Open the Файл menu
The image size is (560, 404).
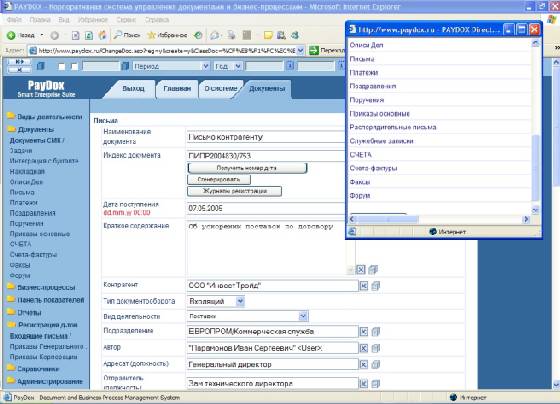tap(14, 20)
